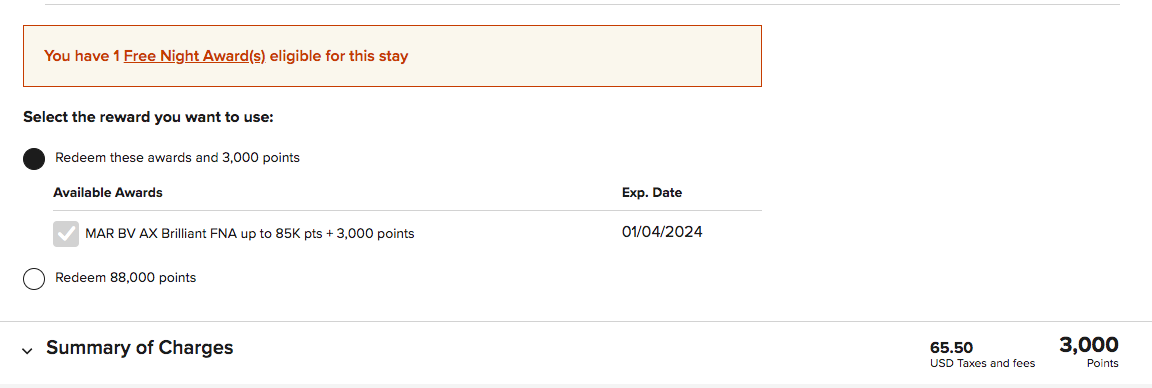This screenshot has height=388, width=1152.
Task: Click the 'Redeem 88,000 points' label text
Action: coord(126,278)
